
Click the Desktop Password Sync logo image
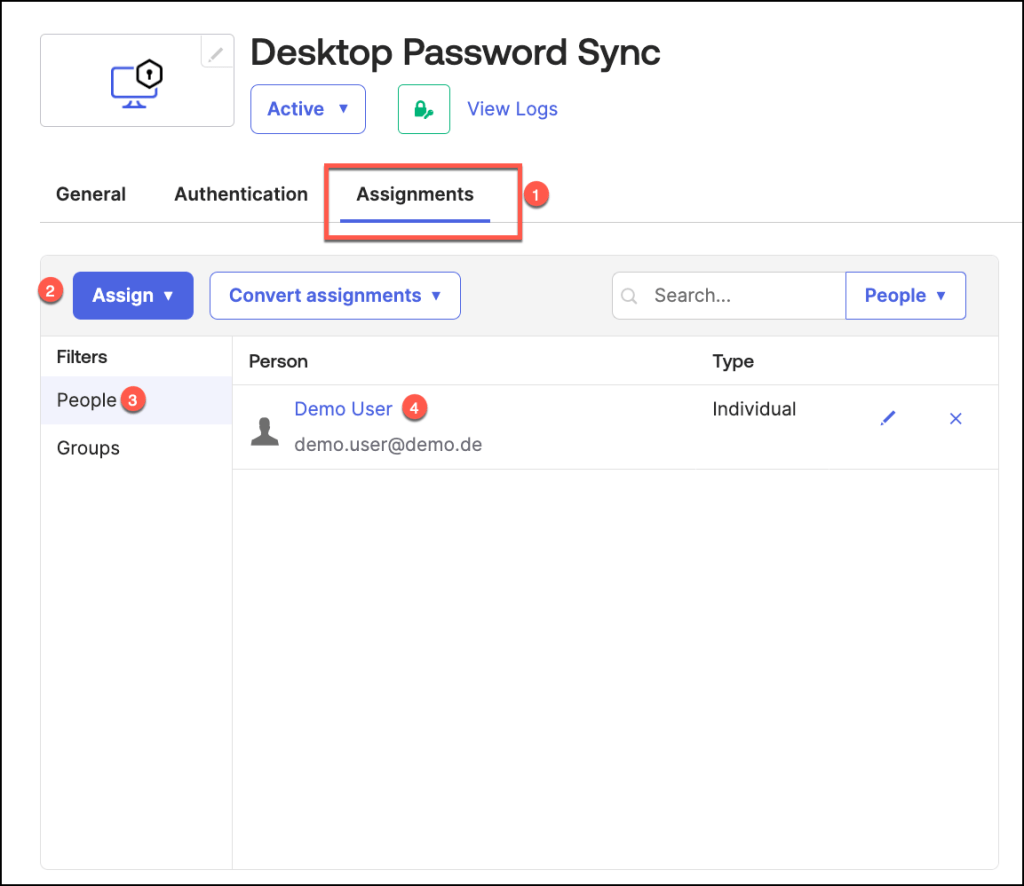(x=137, y=82)
